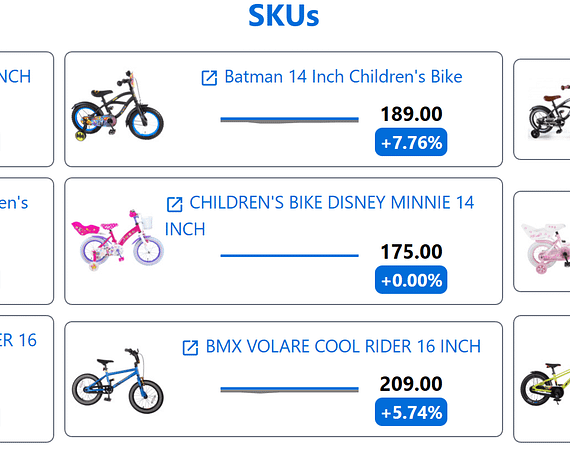
Task: Click the light pink bike thumbnail at right
Action: 545,248
